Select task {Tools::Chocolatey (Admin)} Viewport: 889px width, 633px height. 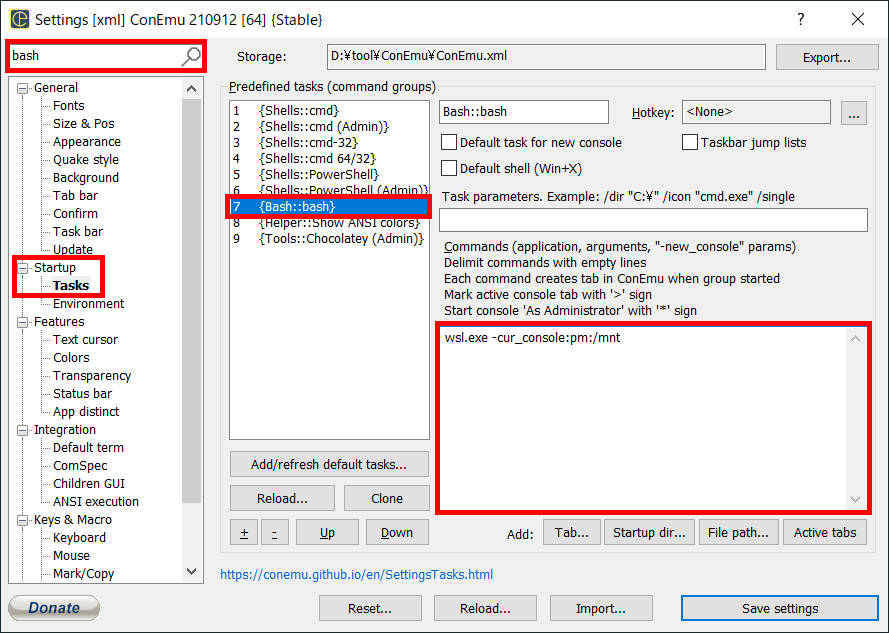point(329,239)
